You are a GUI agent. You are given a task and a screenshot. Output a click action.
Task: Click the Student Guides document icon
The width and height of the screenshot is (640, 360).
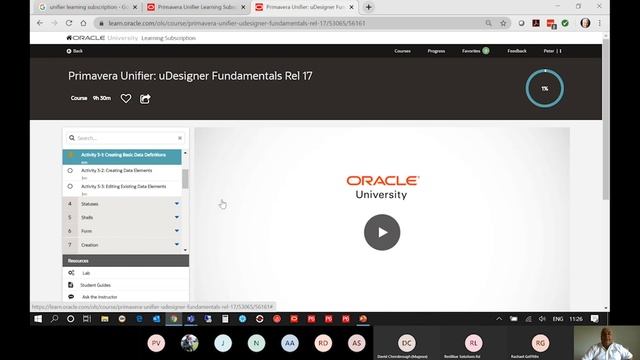click(x=71, y=285)
